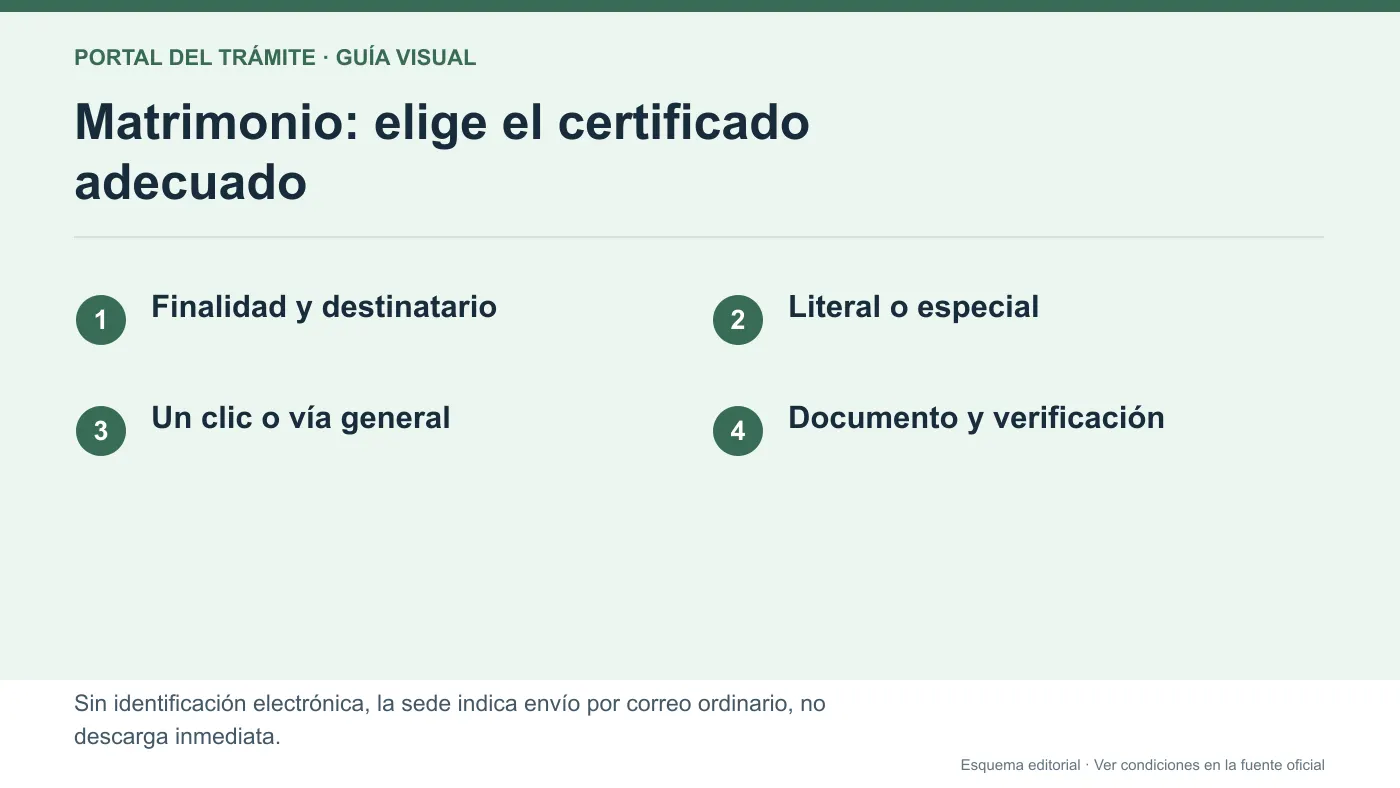Click the note starting "Sin identificación electrónica"
Image resolution: width=1400 pixels, height=788 pixels.
450,720
